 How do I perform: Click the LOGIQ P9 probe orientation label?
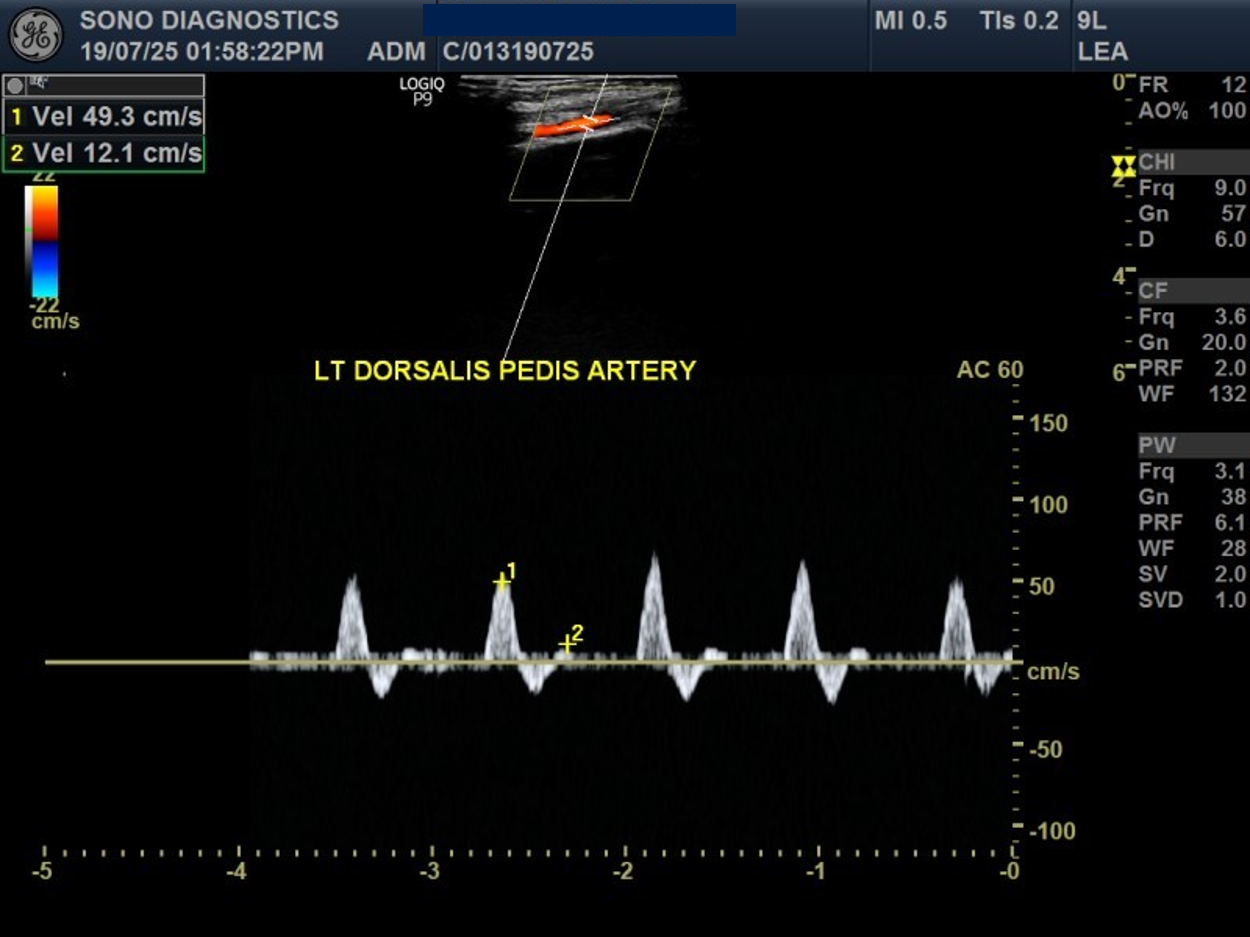(422, 91)
